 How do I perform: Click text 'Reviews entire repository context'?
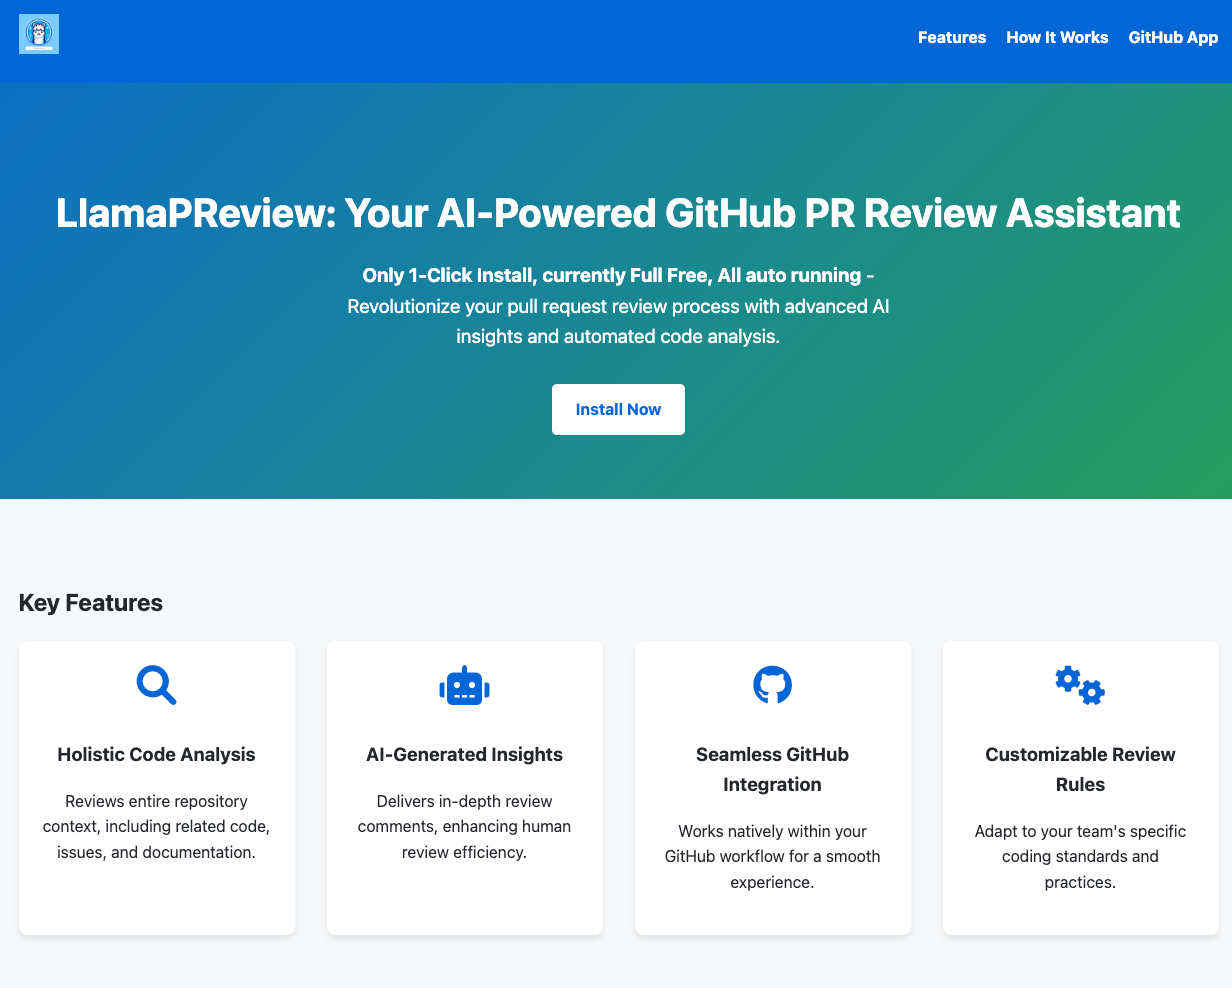(157, 826)
